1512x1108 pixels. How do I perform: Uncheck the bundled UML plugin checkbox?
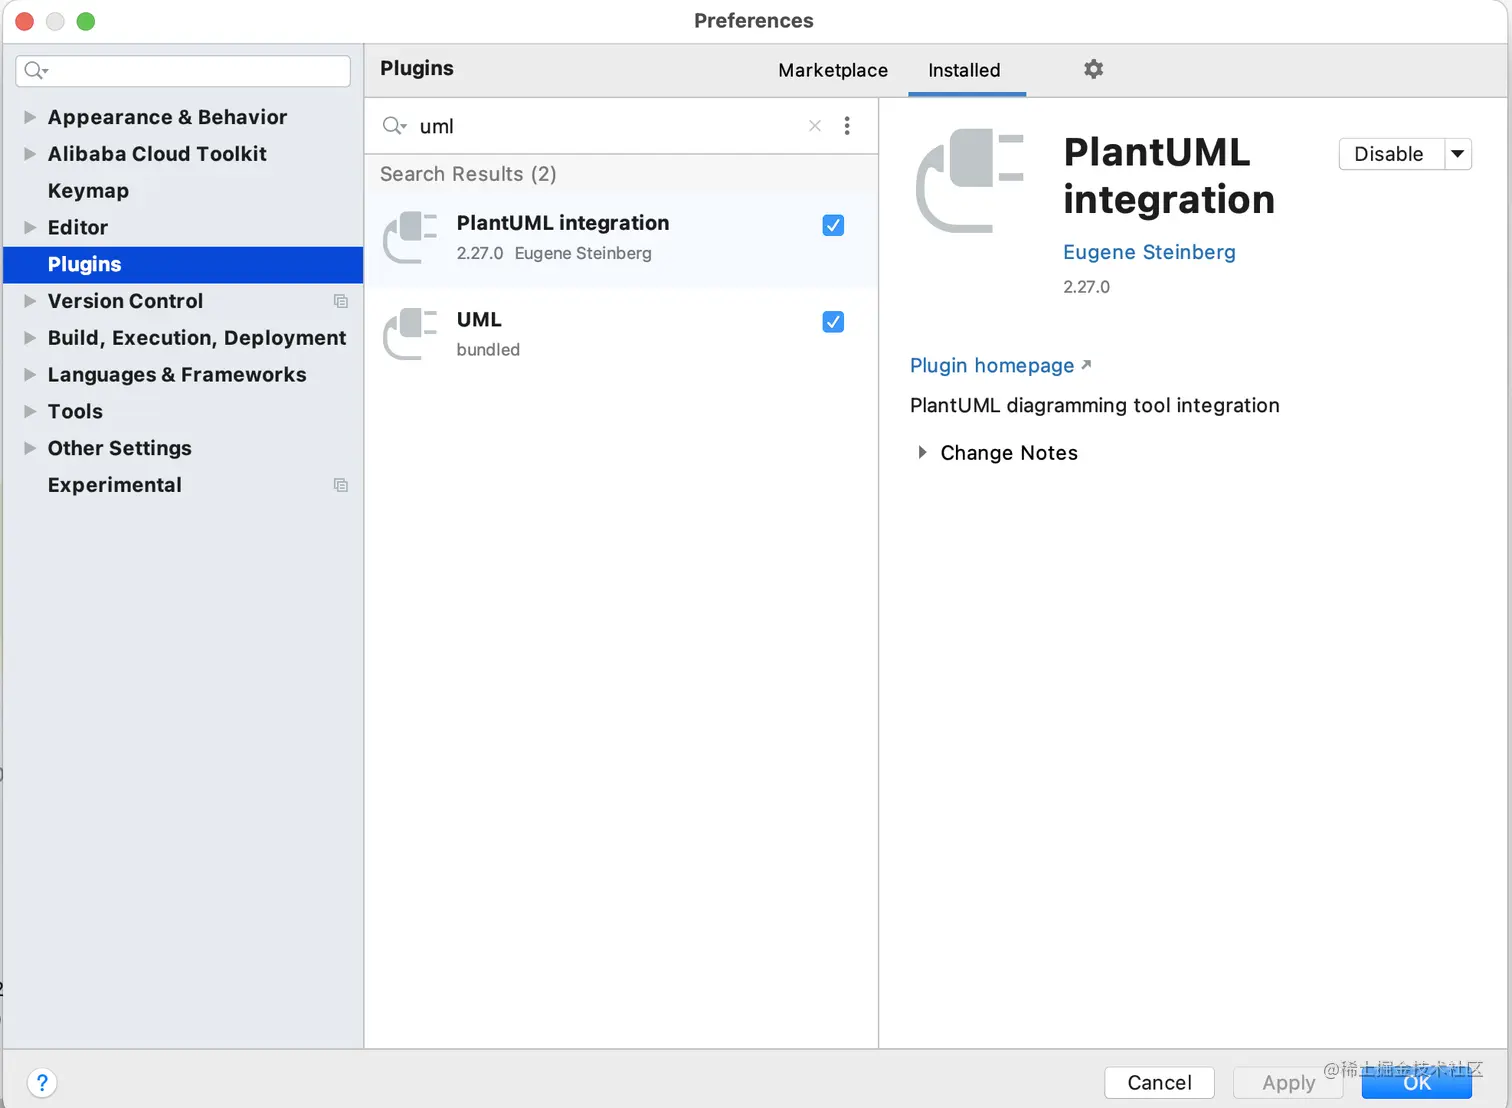click(833, 322)
